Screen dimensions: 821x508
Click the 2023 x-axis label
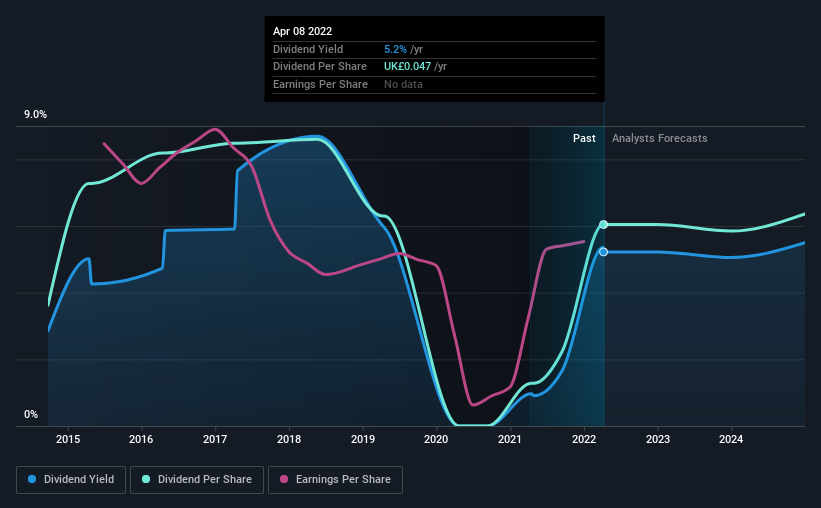(658, 439)
